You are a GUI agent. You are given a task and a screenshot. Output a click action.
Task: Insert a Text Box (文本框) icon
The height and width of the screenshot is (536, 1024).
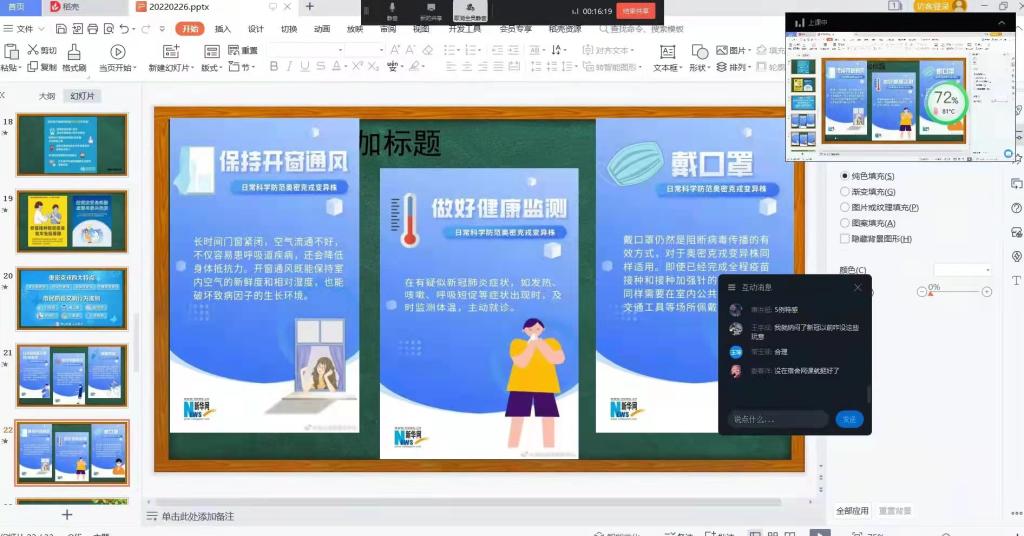(665, 51)
